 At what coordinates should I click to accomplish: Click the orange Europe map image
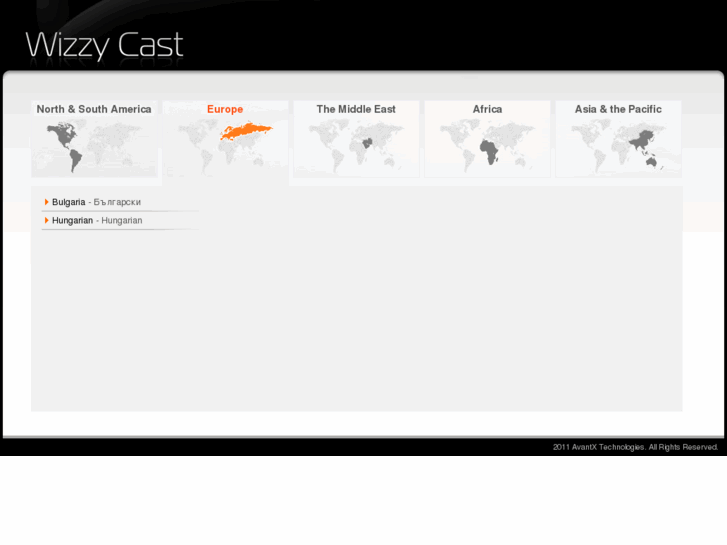pos(225,146)
